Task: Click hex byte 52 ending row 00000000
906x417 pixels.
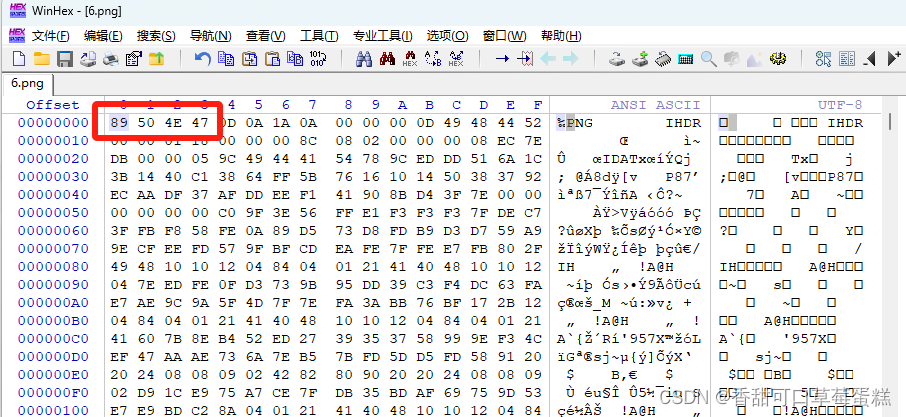Action: pos(534,122)
